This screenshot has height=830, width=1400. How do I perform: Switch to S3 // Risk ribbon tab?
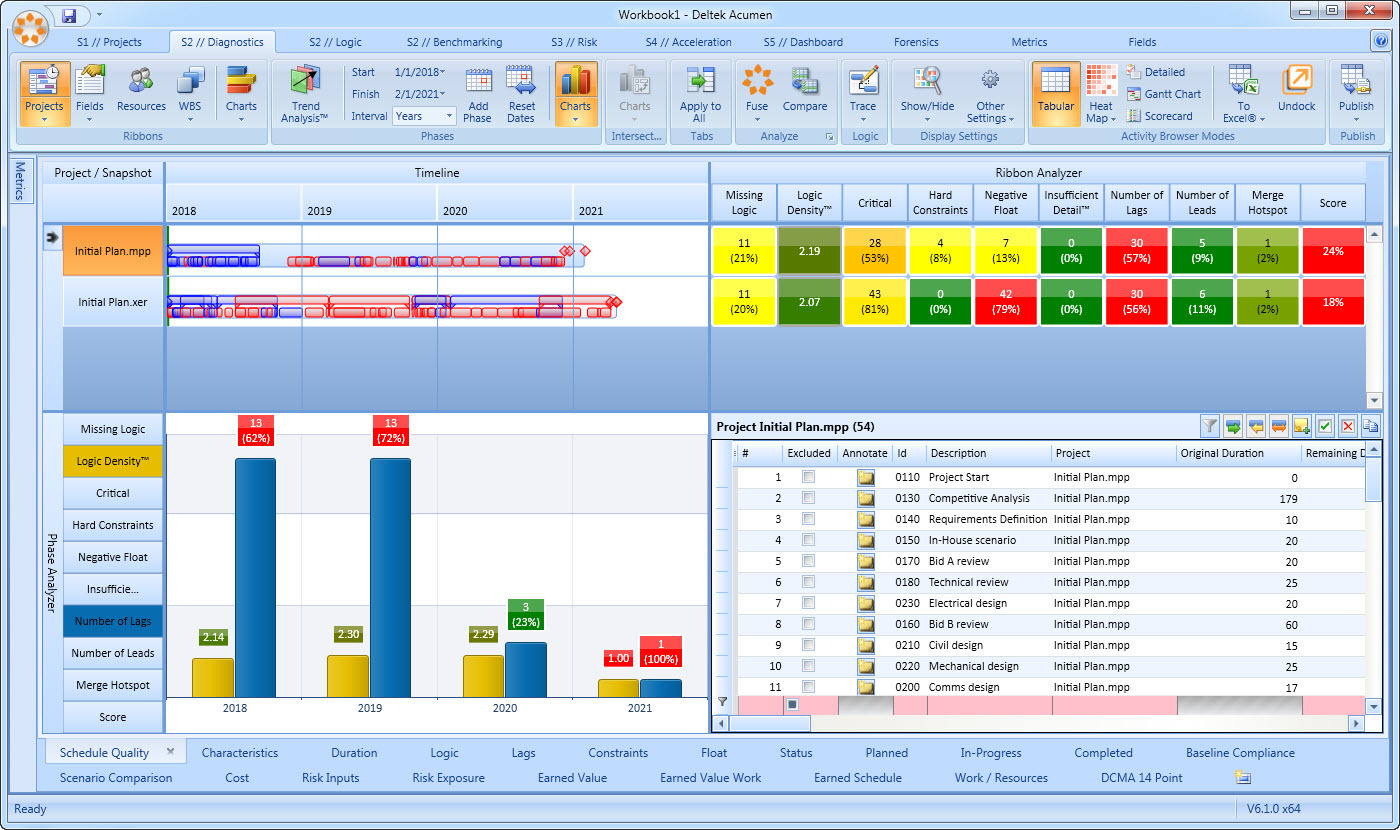[x=574, y=42]
